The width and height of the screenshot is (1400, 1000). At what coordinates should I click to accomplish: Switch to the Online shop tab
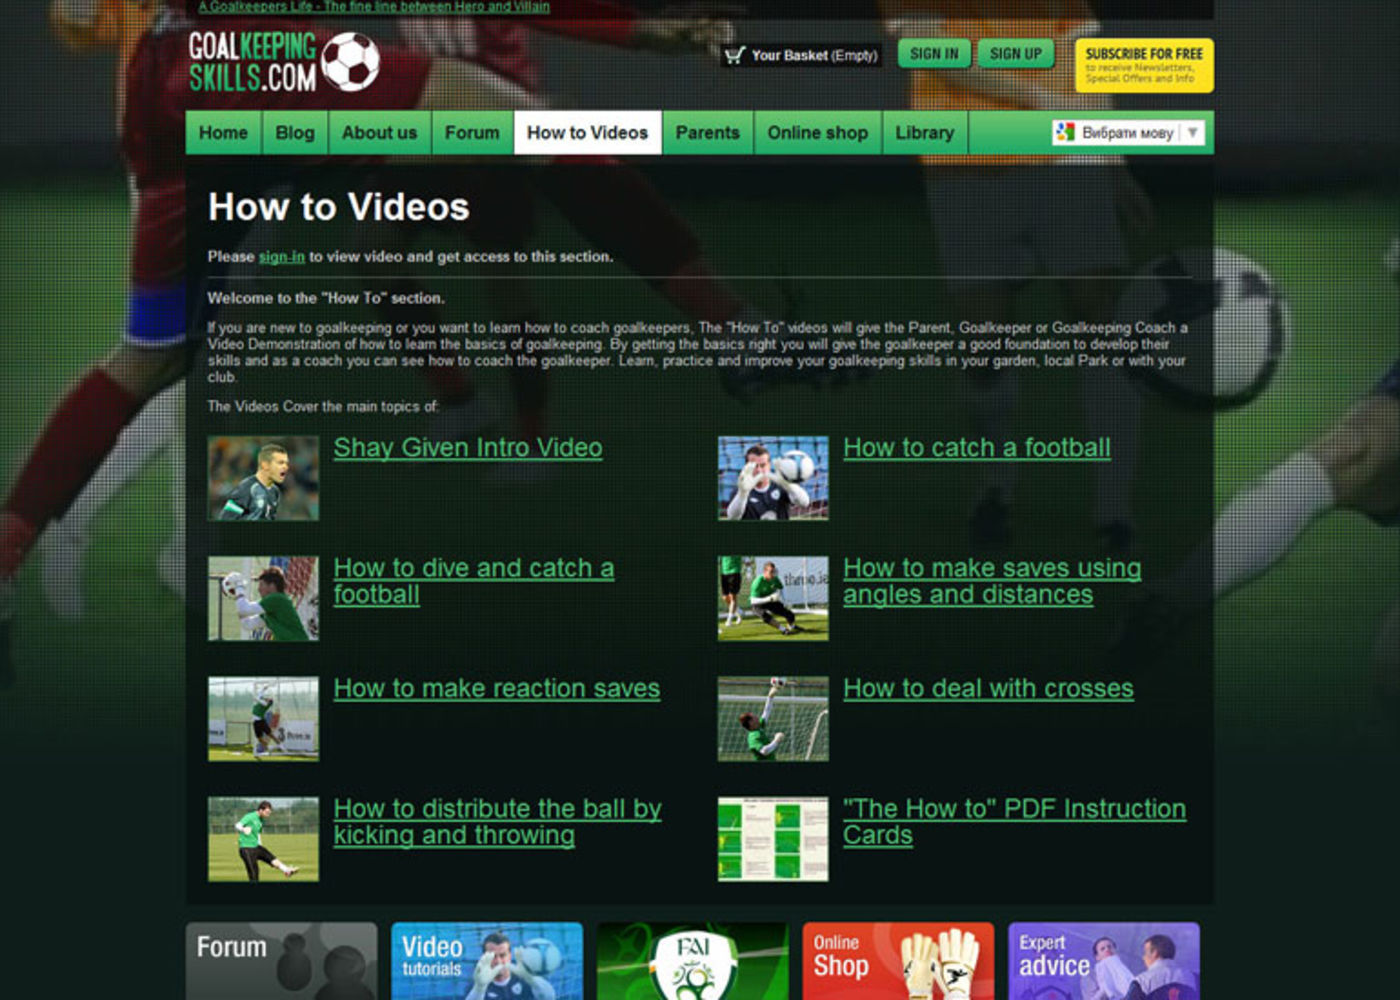tap(817, 133)
